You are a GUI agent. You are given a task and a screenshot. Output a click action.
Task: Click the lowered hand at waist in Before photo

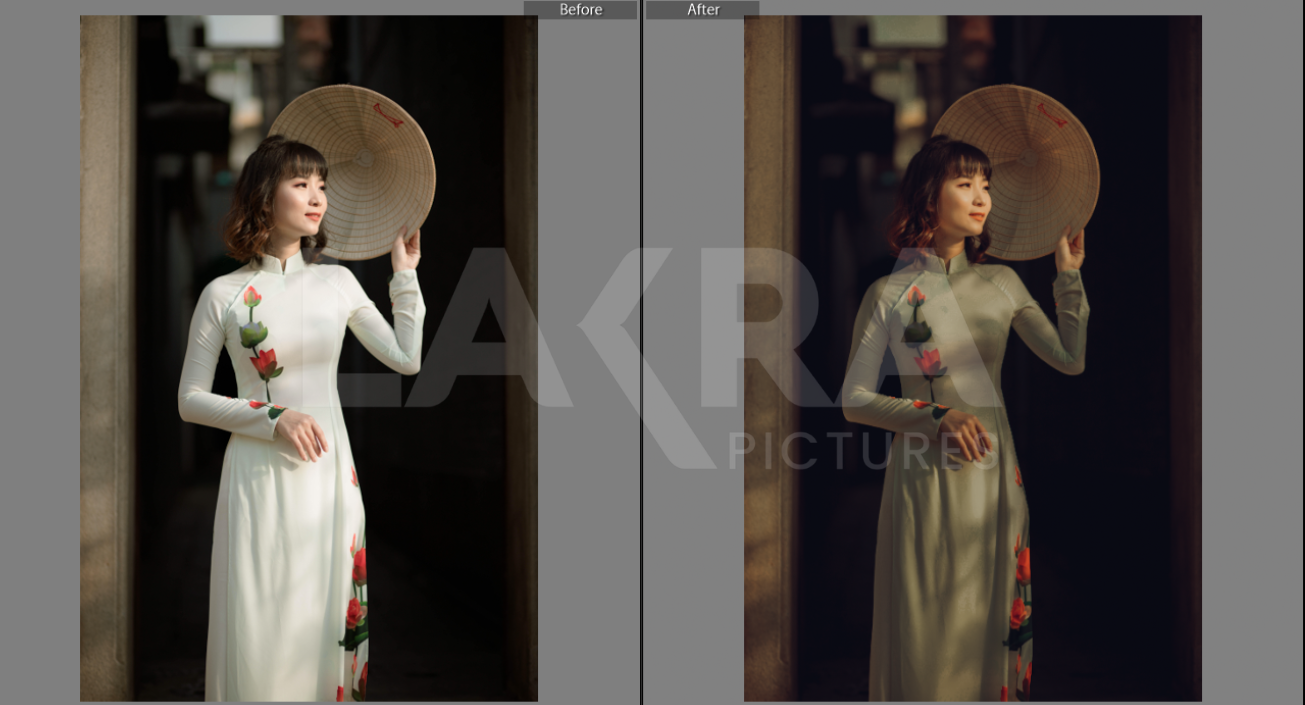pos(303,436)
